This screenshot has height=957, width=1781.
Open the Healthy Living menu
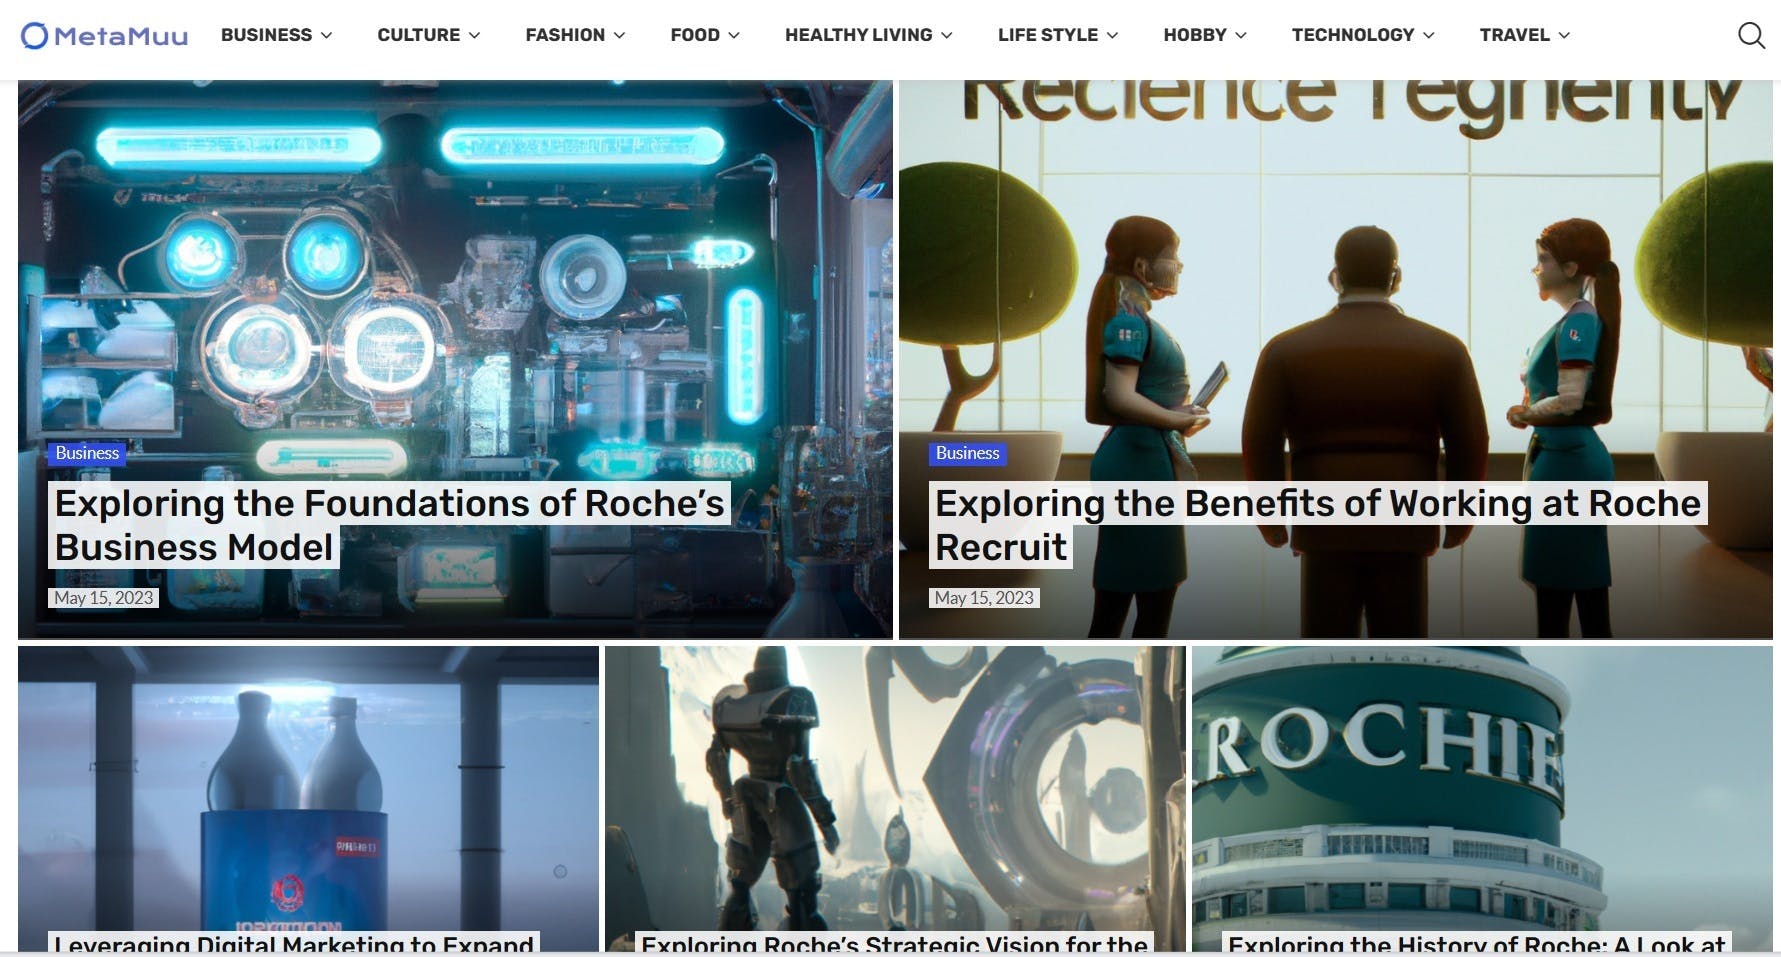click(x=867, y=35)
